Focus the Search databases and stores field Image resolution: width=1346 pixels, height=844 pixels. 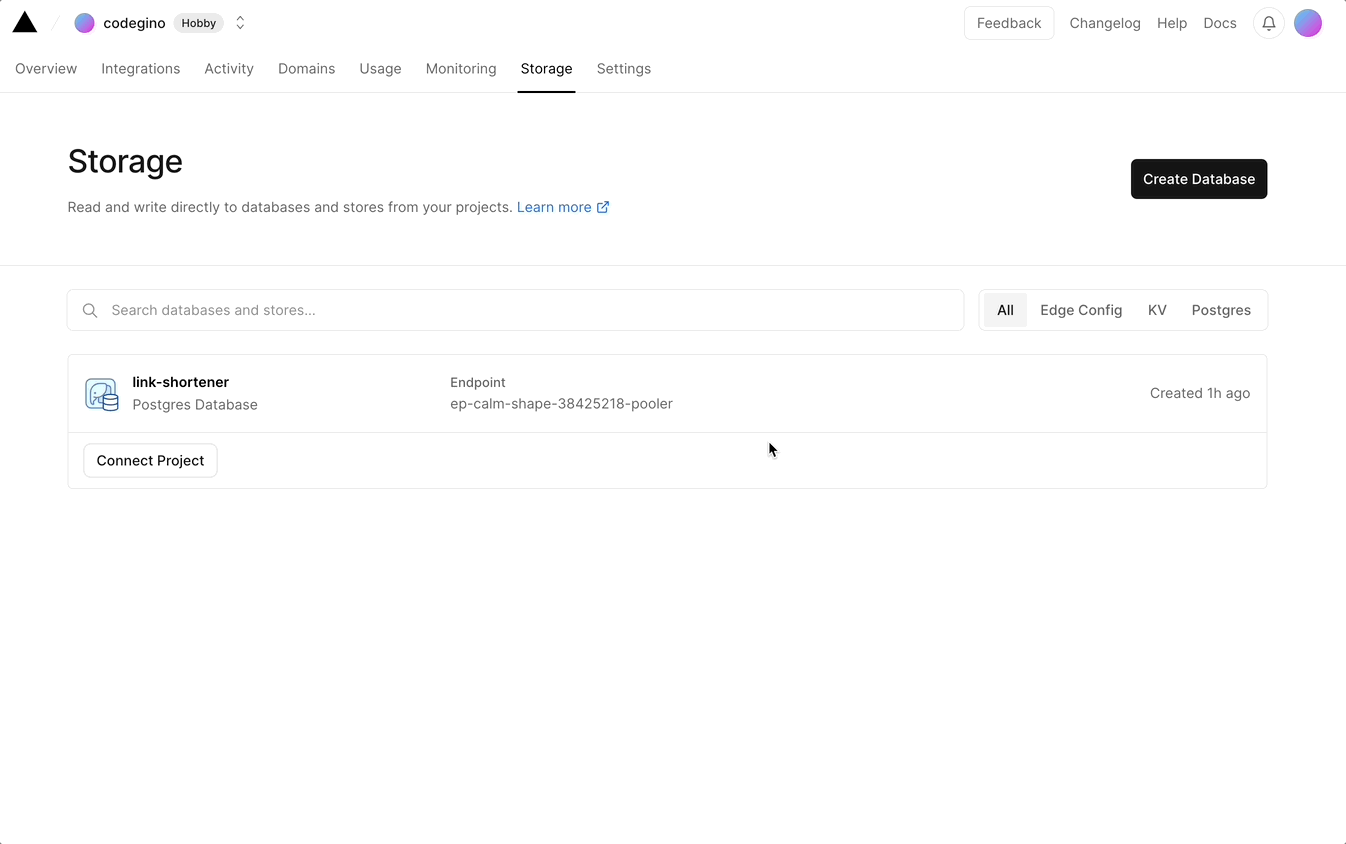530,311
